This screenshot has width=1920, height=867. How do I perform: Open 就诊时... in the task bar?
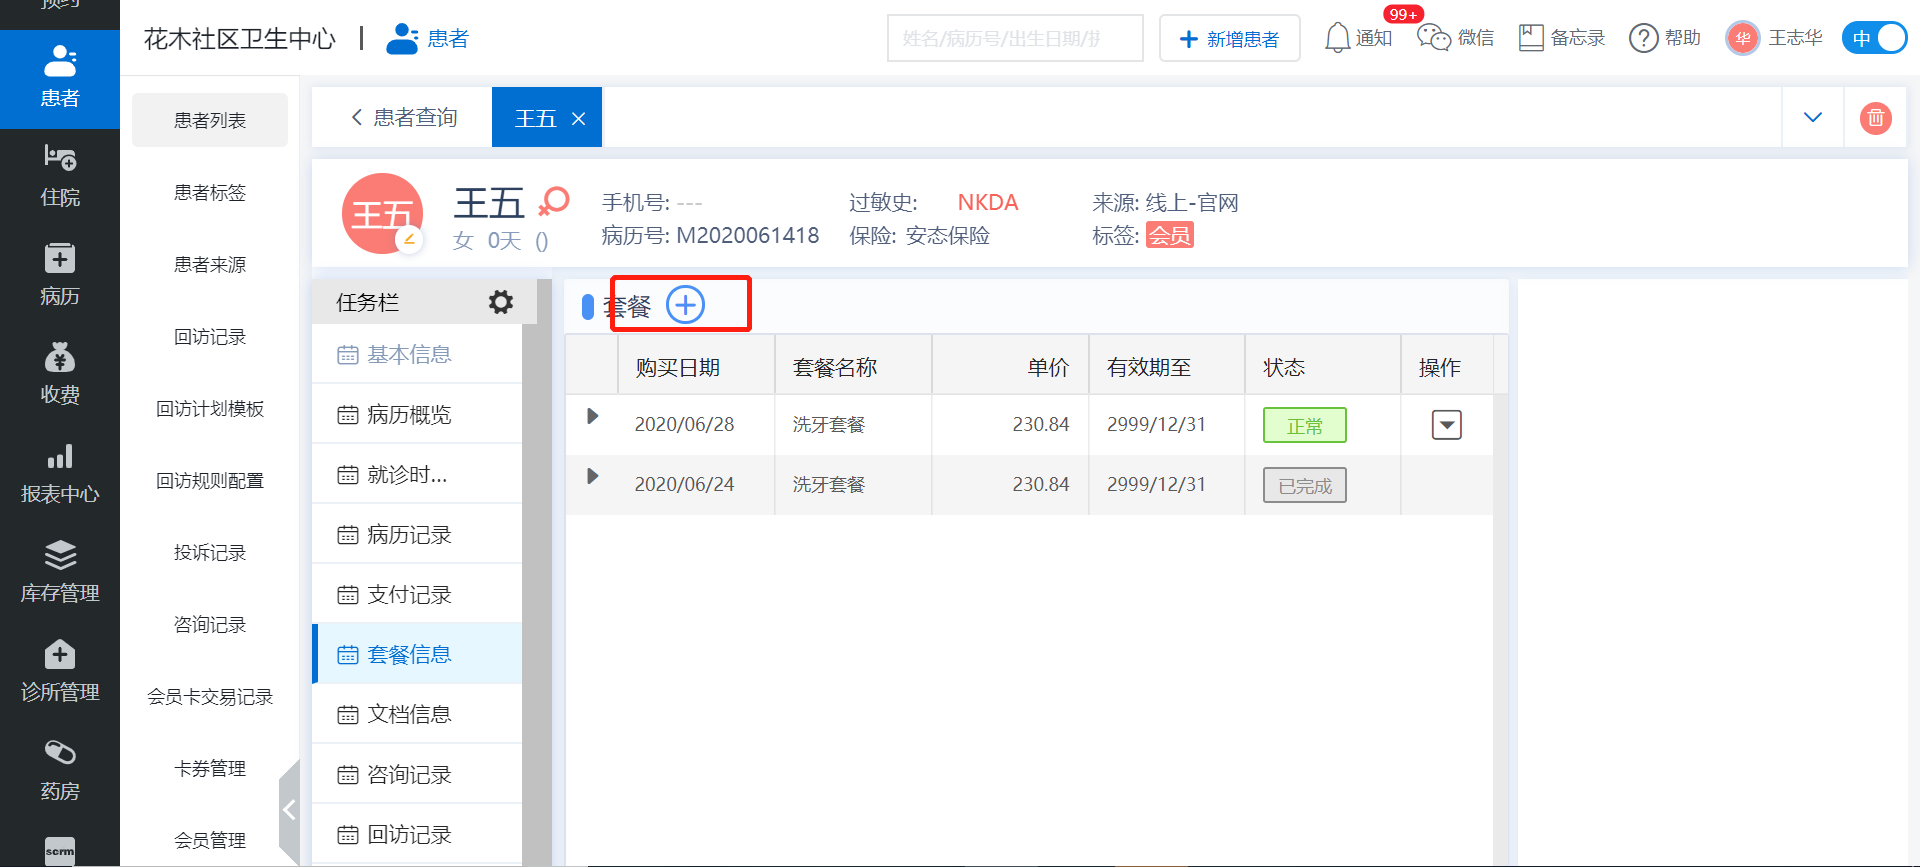(x=417, y=474)
